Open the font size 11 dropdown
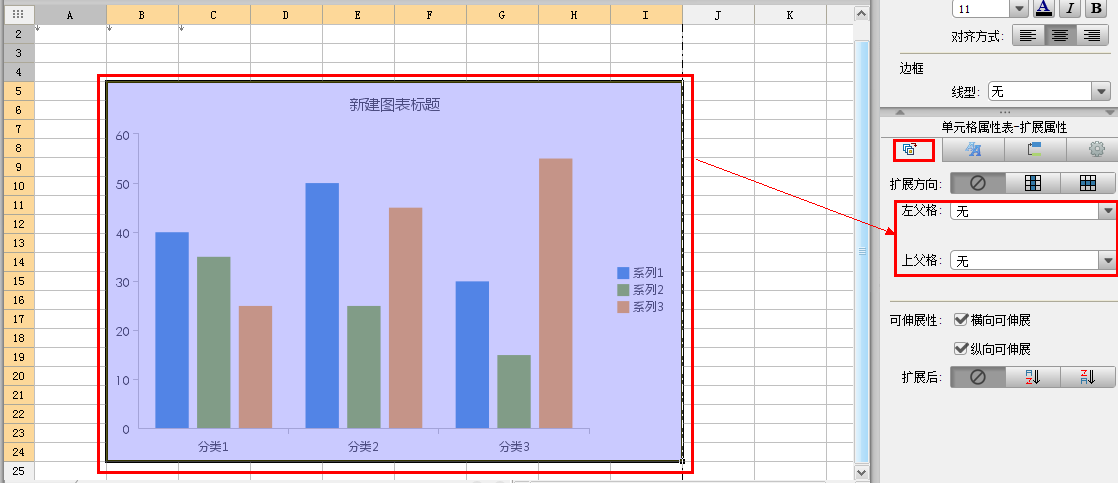The width and height of the screenshot is (1118, 483). pyautogui.click(x=1018, y=8)
